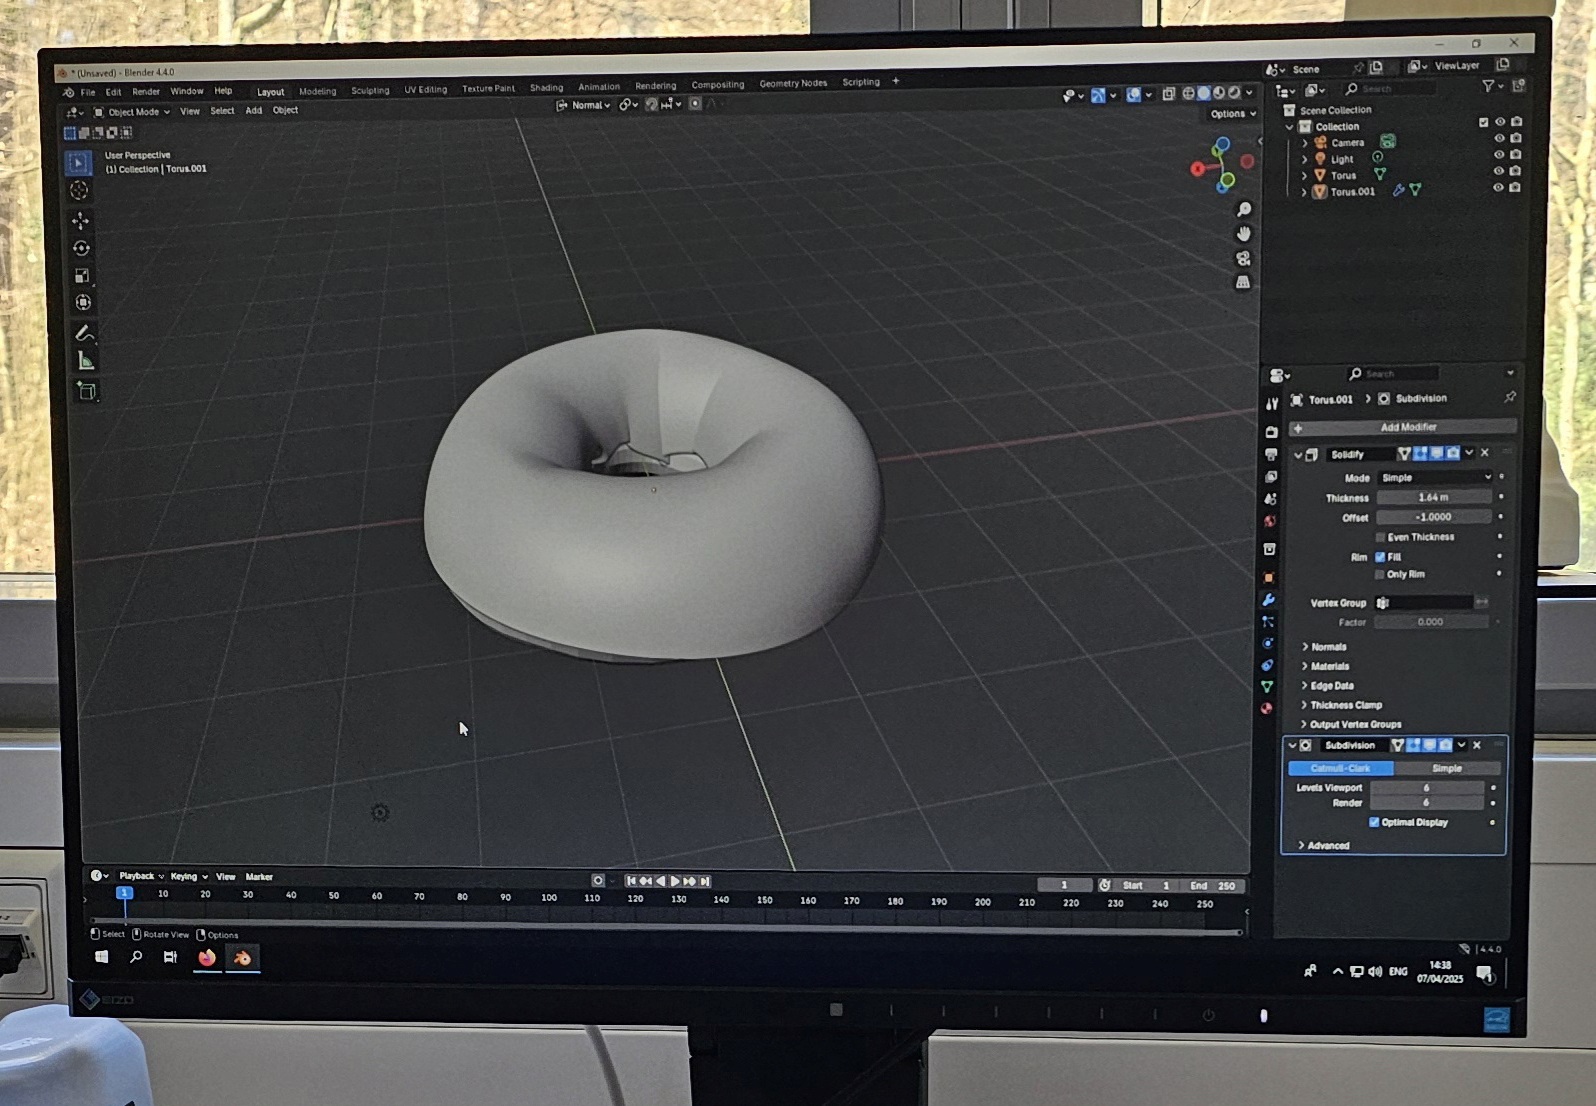The image size is (1596, 1106).
Task: Expand the Thickness Clamp section
Action: (x=1345, y=705)
